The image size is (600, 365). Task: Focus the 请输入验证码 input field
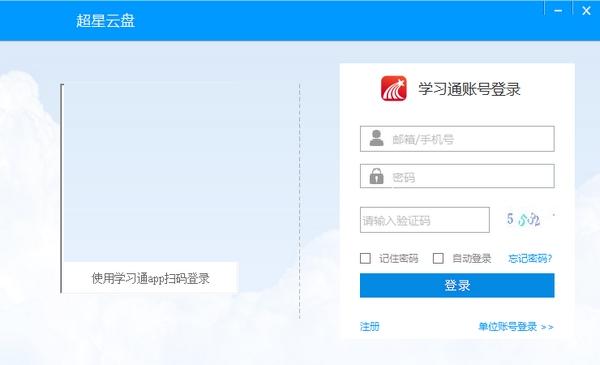point(425,220)
